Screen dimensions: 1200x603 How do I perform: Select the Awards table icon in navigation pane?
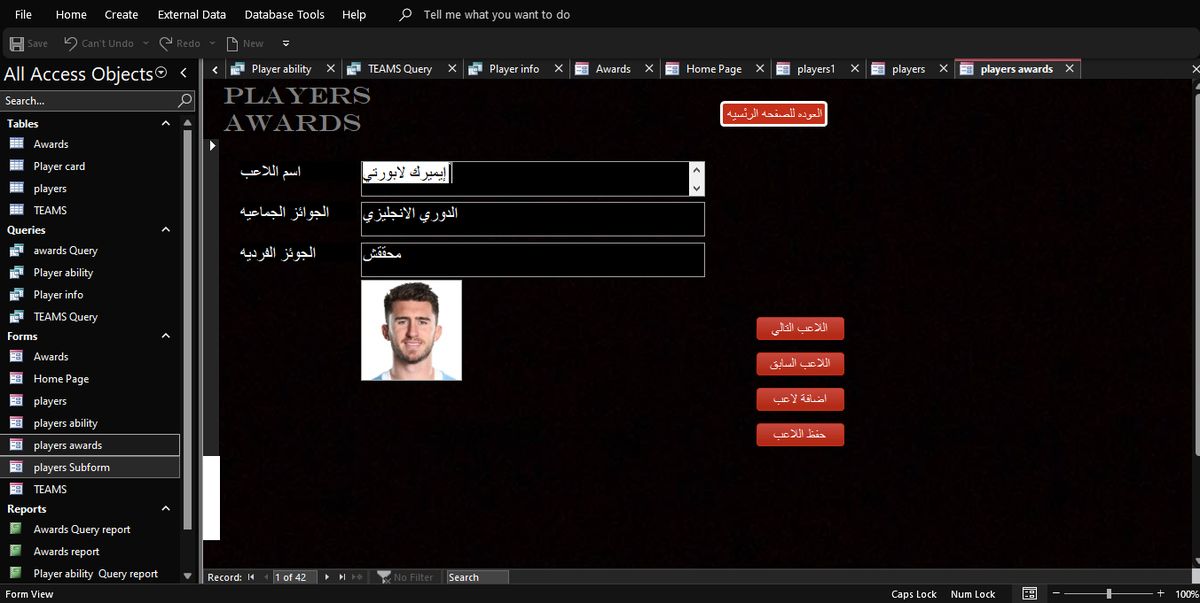click(x=16, y=144)
